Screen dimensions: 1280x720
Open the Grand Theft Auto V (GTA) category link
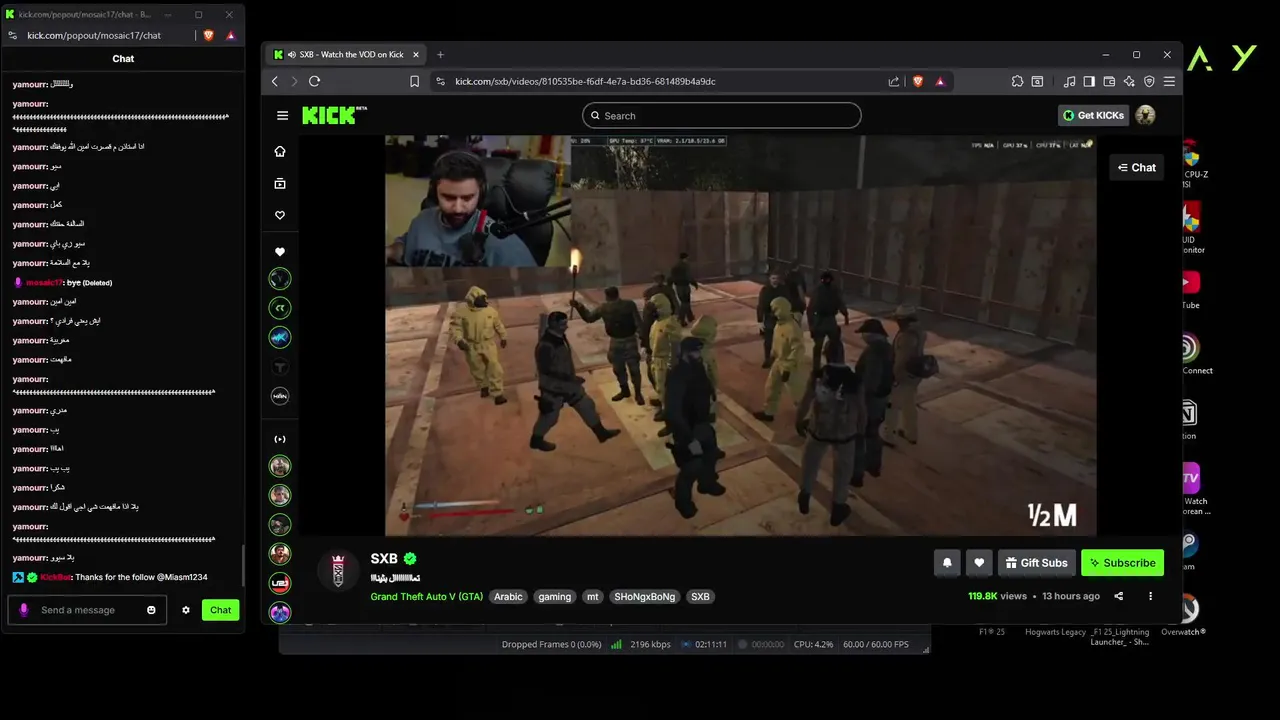427,597
